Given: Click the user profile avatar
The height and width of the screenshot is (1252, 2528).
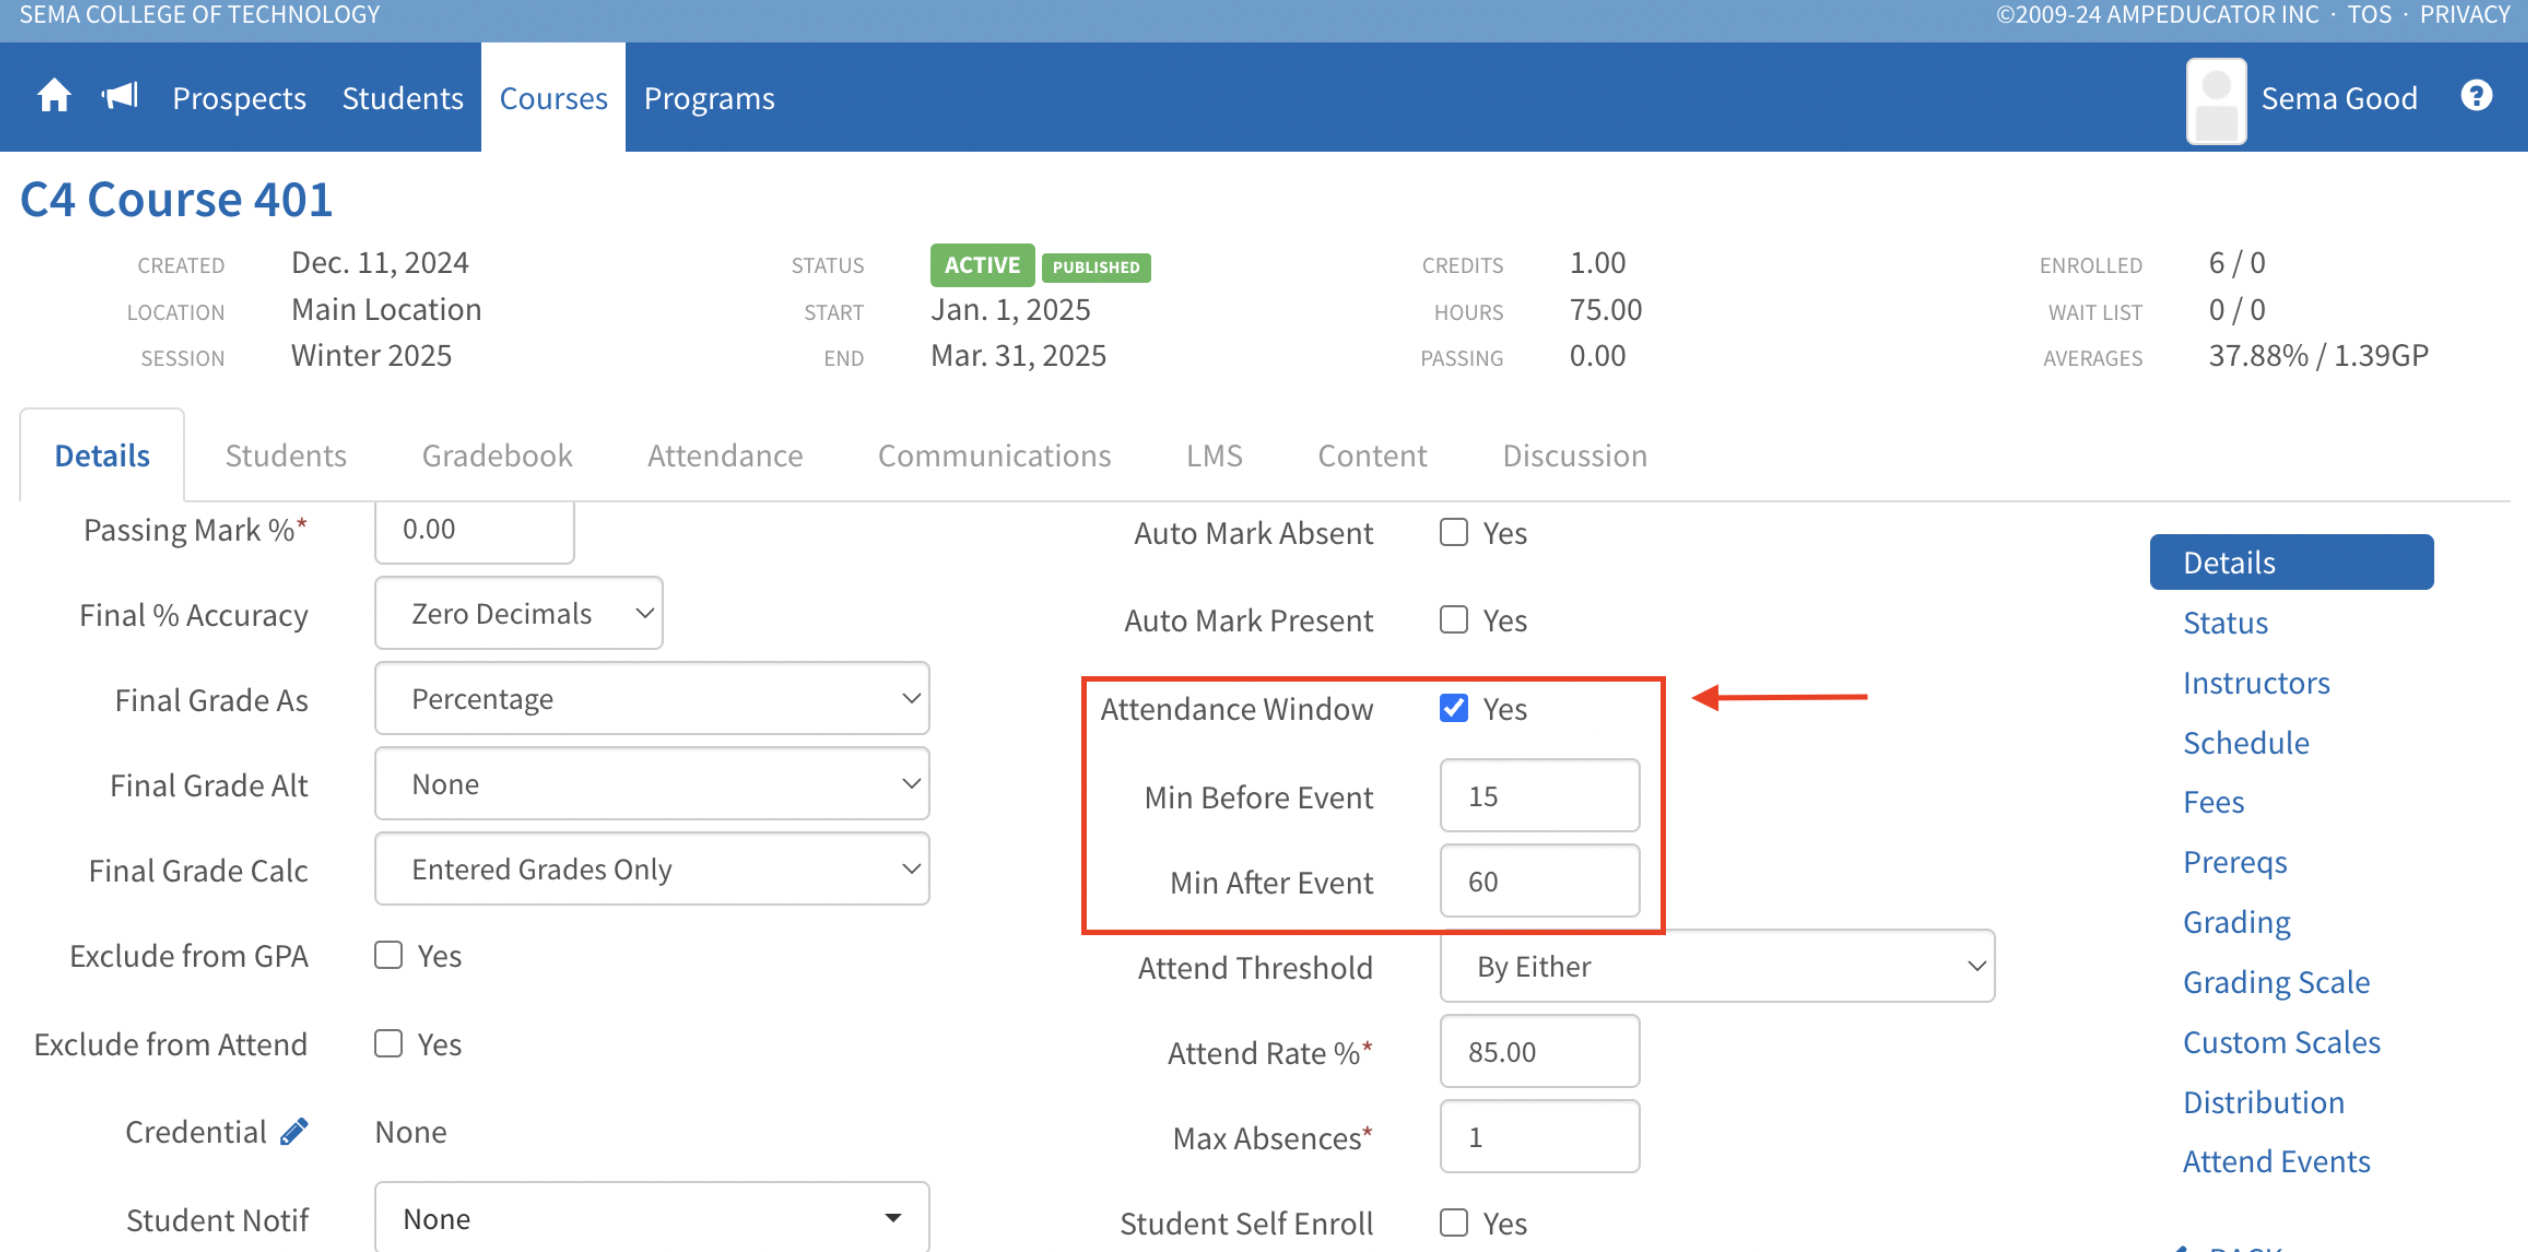Looking at the screenshot, I should [x=2216, y=101].
